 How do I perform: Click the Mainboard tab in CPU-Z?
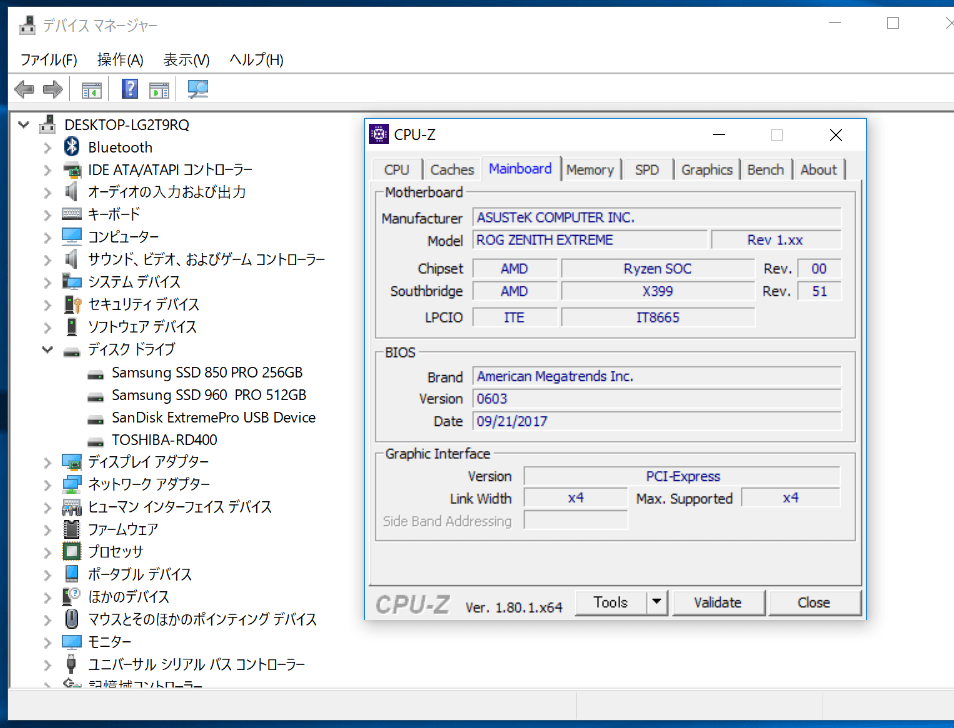(x=520, y=168)
